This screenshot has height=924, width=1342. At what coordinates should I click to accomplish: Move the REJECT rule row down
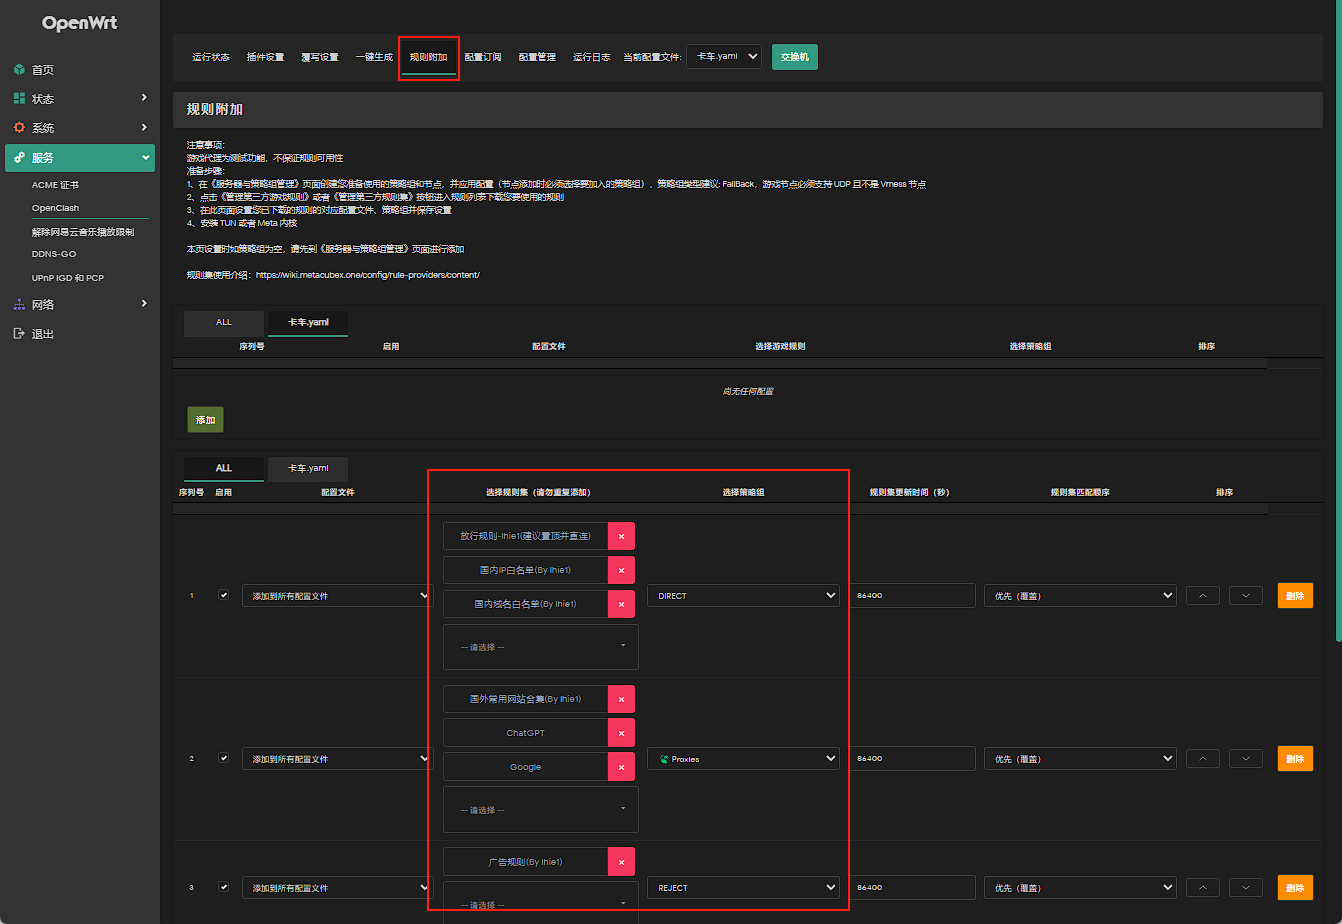pyautogui.click(x=1245, y=888)
